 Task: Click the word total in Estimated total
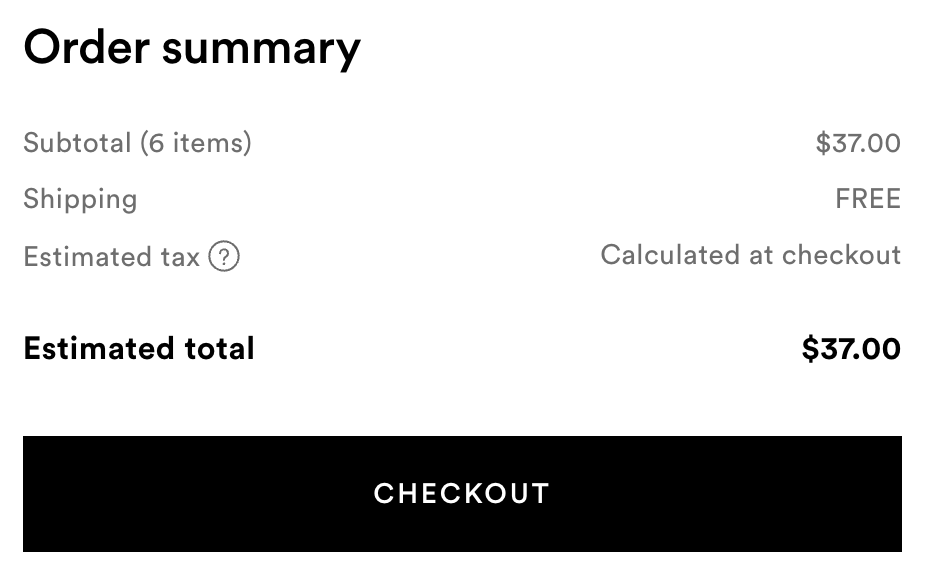219,348
